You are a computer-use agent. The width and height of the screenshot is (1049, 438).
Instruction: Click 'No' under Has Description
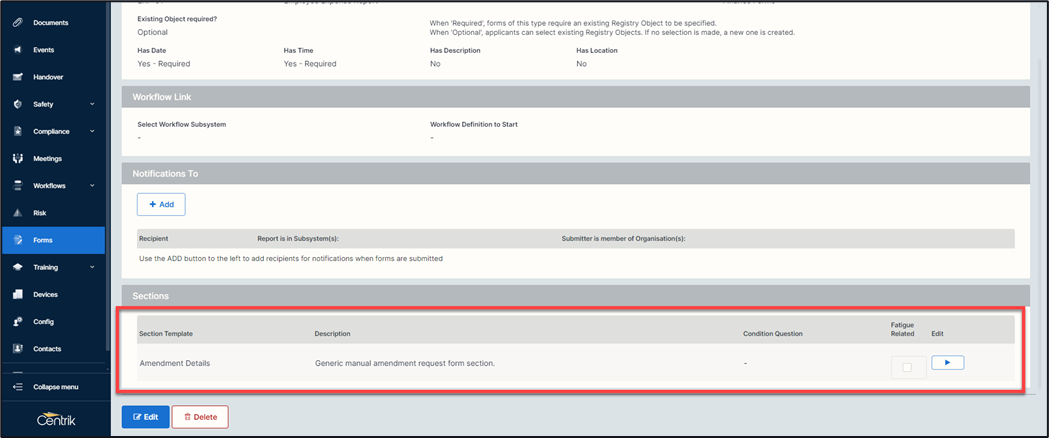coord(435,64)
